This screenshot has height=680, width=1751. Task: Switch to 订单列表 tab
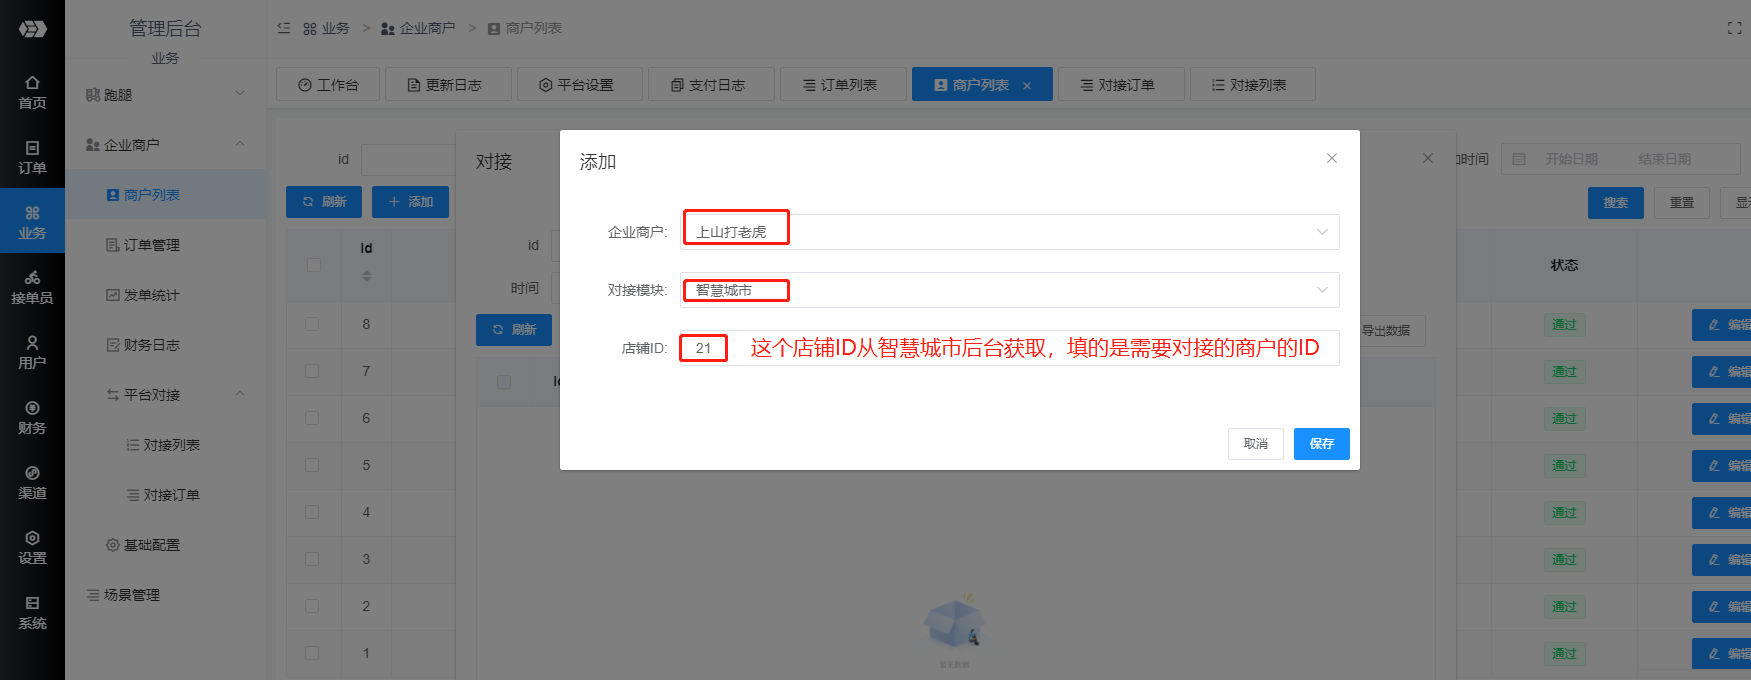843,85
